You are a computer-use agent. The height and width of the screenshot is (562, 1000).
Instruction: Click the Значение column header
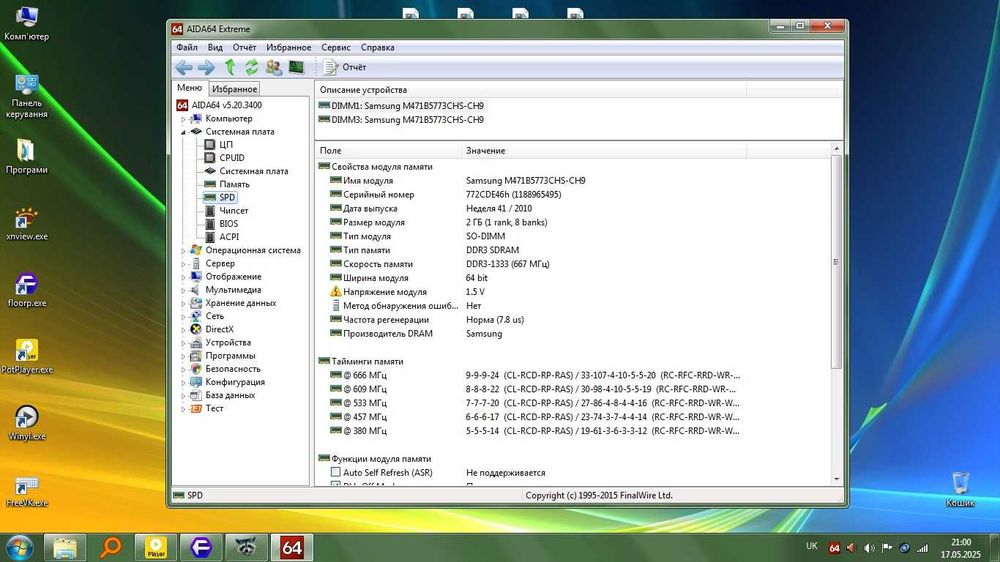coord(603,151)
